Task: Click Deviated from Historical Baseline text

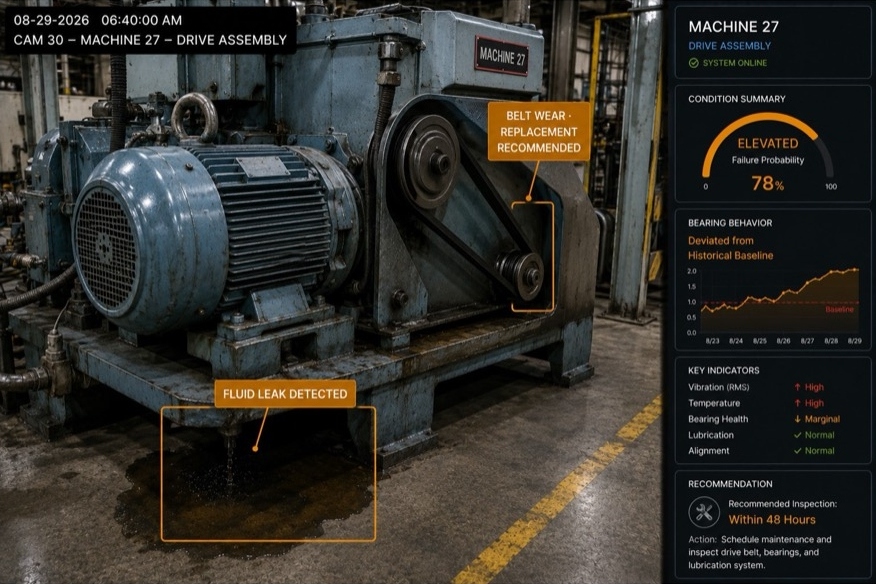Action: point(730,248)
